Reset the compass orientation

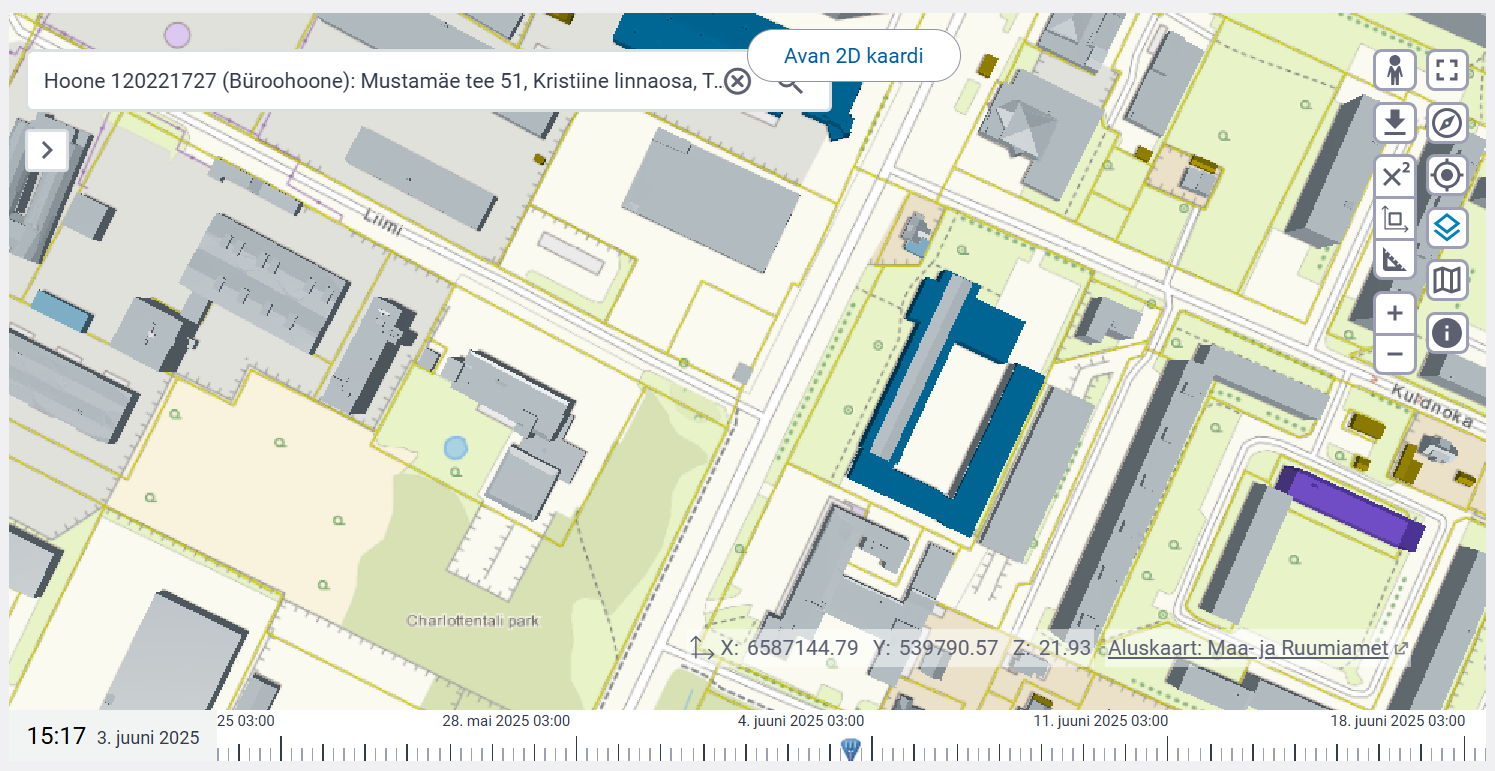[x=1447, y=123]
